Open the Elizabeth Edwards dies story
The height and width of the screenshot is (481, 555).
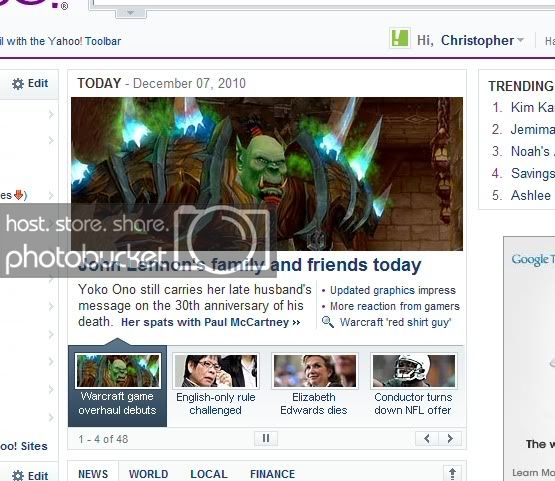[314, 403]
